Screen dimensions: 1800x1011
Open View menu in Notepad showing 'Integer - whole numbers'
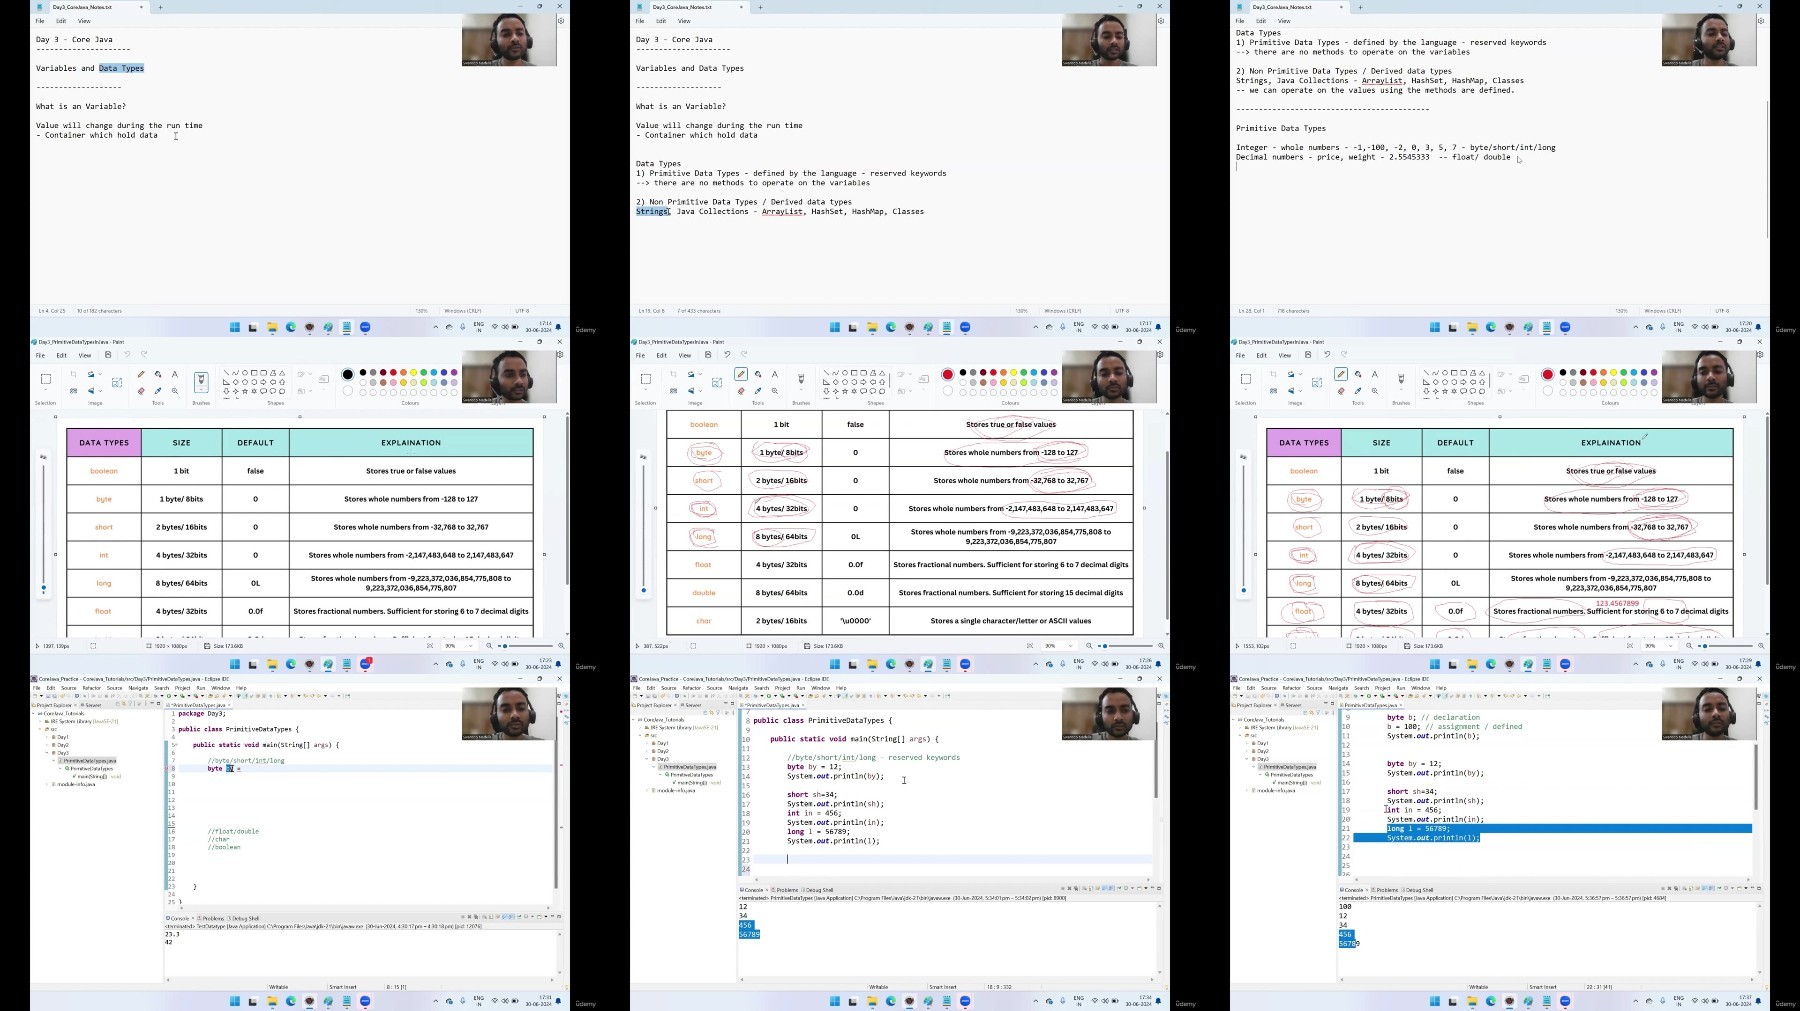1284,21
